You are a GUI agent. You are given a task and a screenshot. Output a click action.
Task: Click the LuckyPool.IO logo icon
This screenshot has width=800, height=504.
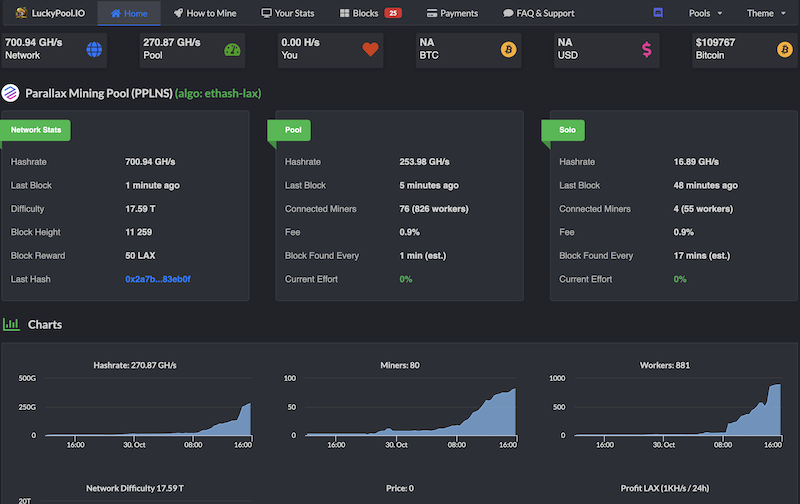coord(21,13)
